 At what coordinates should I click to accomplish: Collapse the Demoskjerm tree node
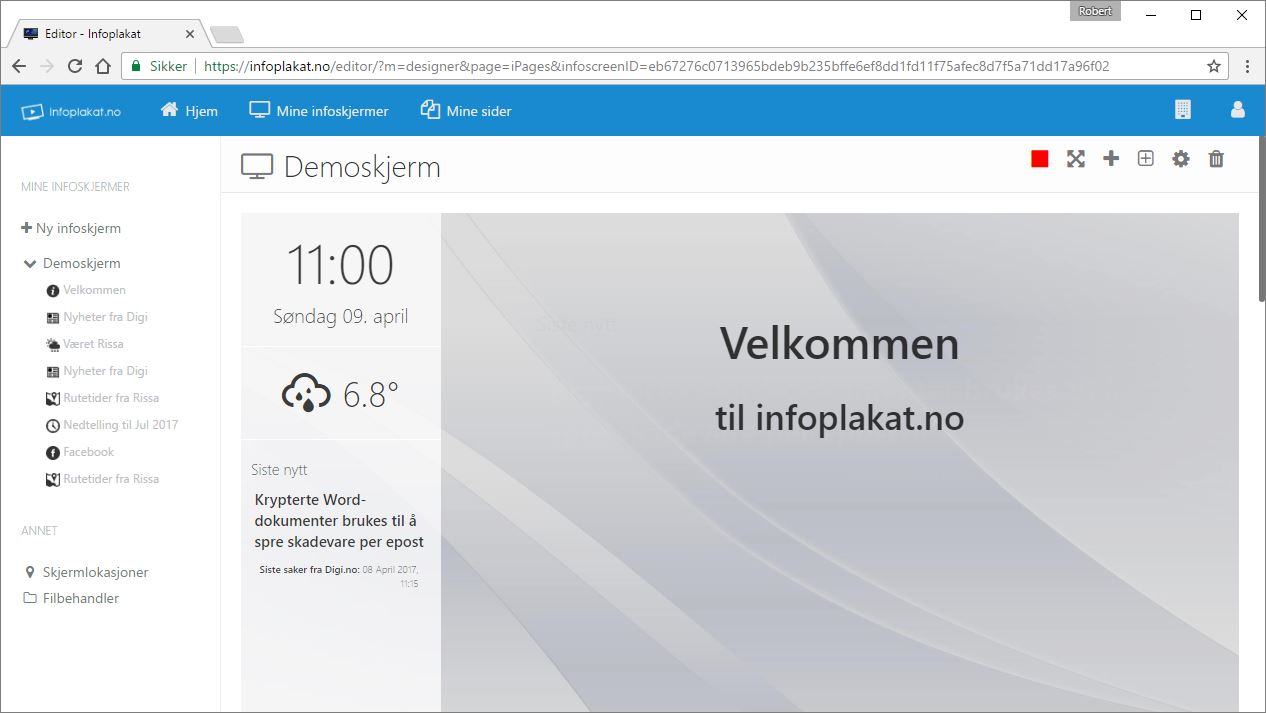click(x=30, y=264)
